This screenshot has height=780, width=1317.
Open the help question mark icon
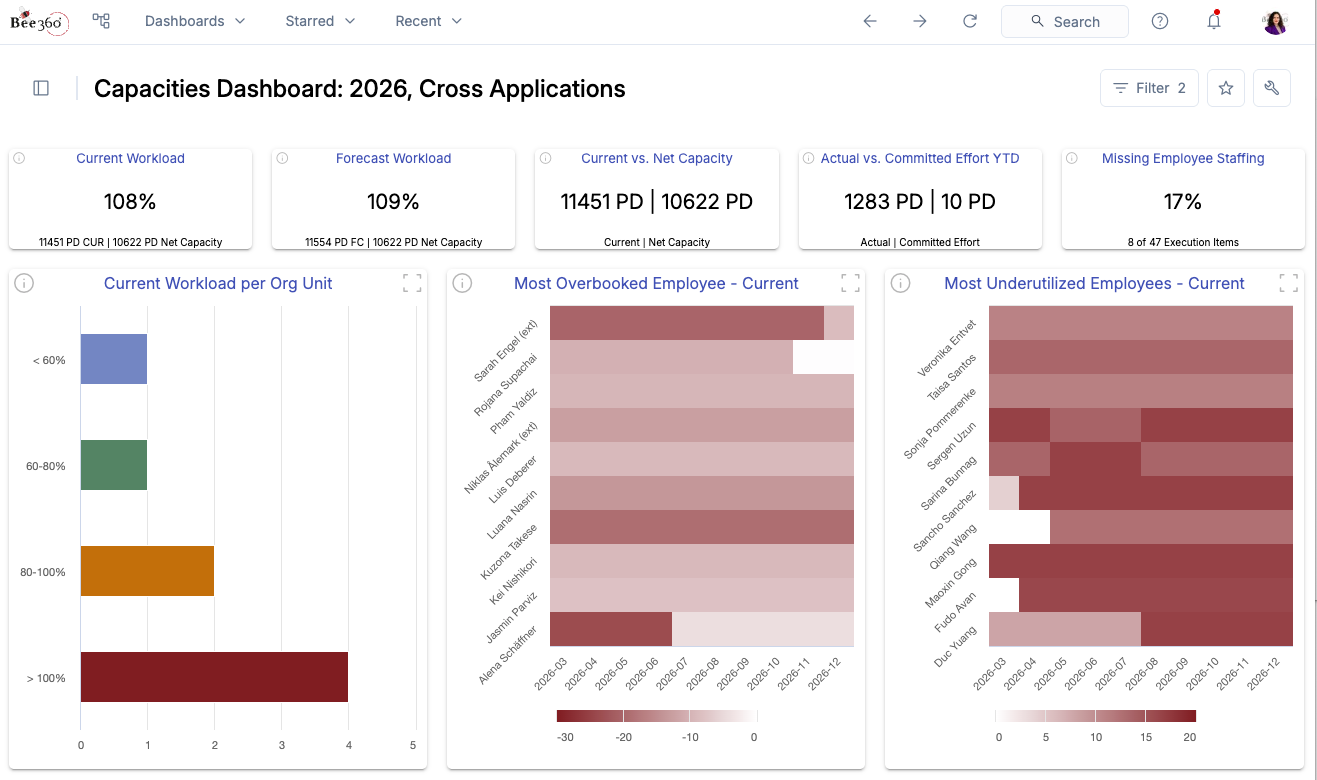[x=1160, y=21]
